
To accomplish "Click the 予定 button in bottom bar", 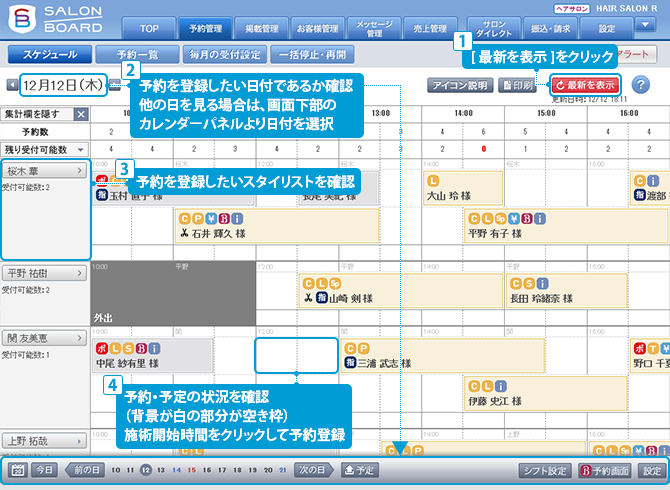I will (360, 470).
